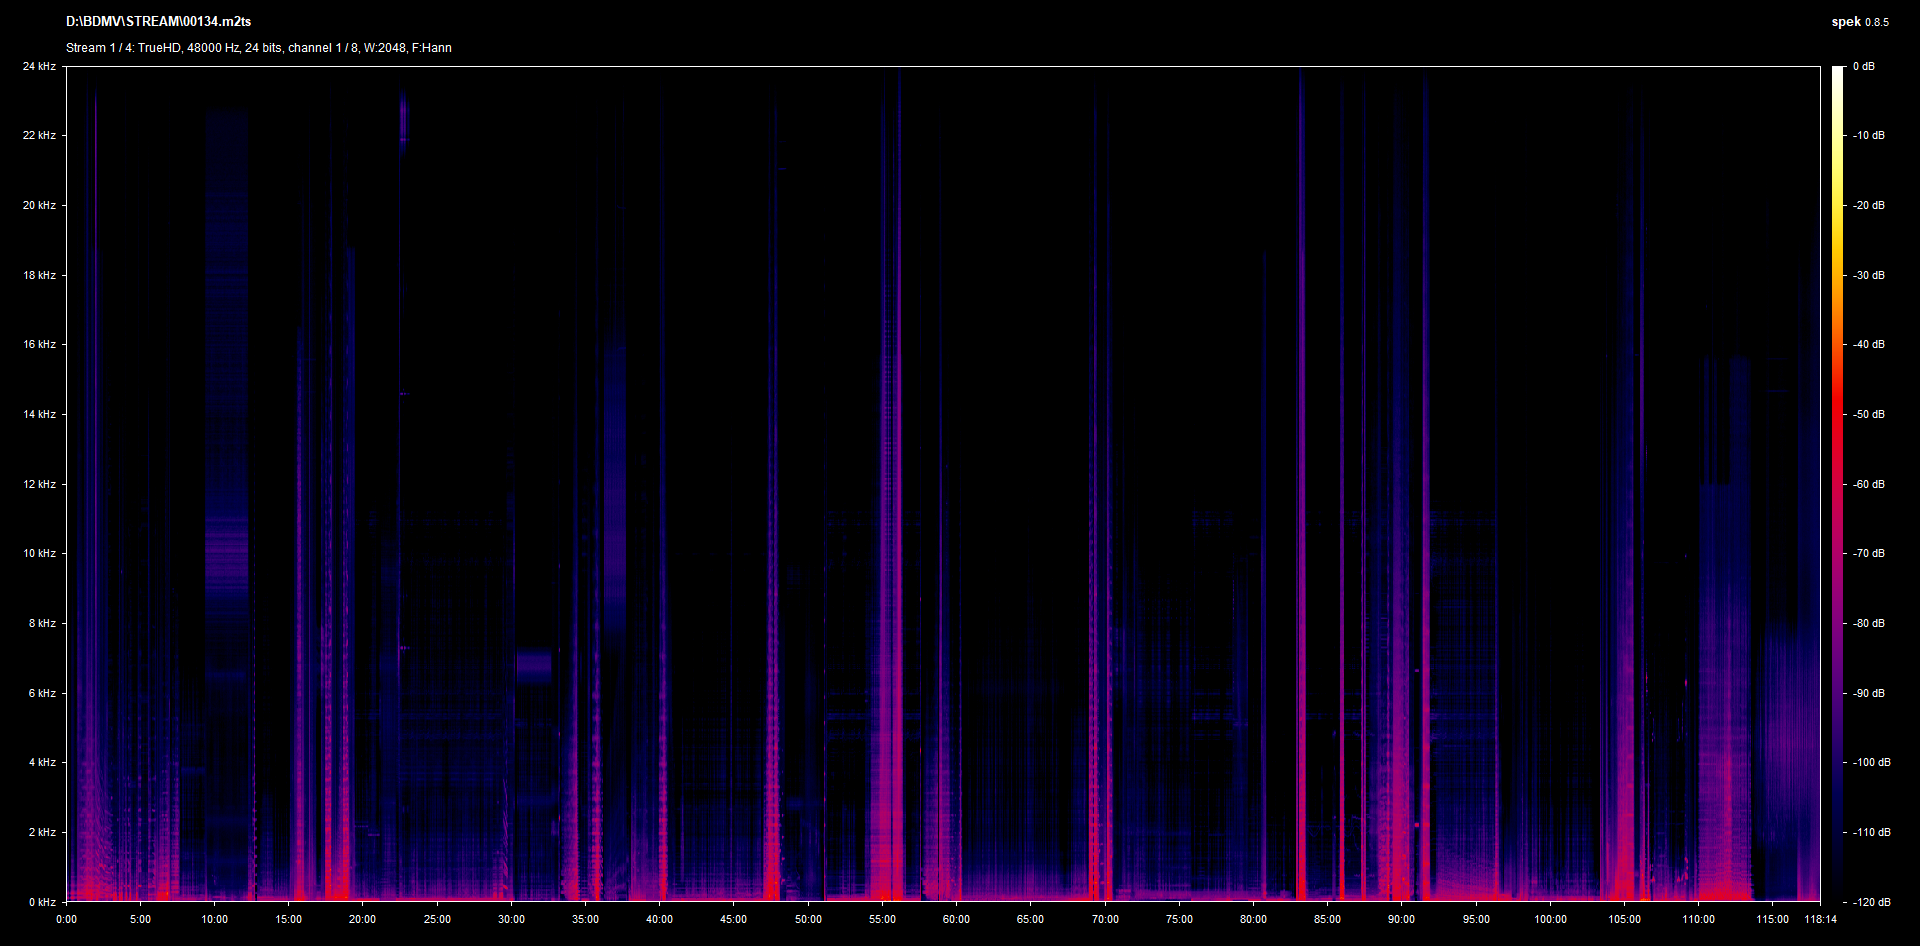Click the 118:14 end time marker
Screen dimensions: 1920x946
(x=1820, y=919)
